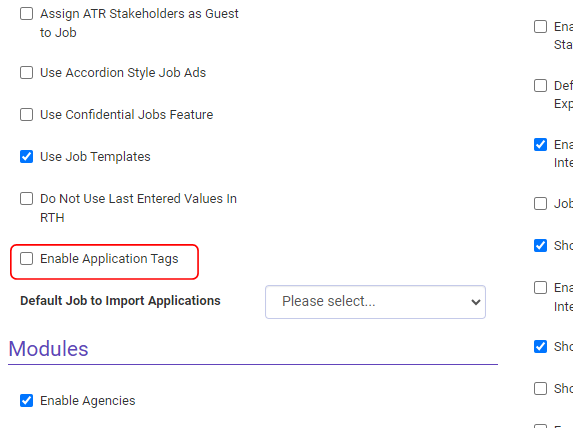Tick the Use Confidential Jobs Feature checkbox

click(x=26, y=115)
